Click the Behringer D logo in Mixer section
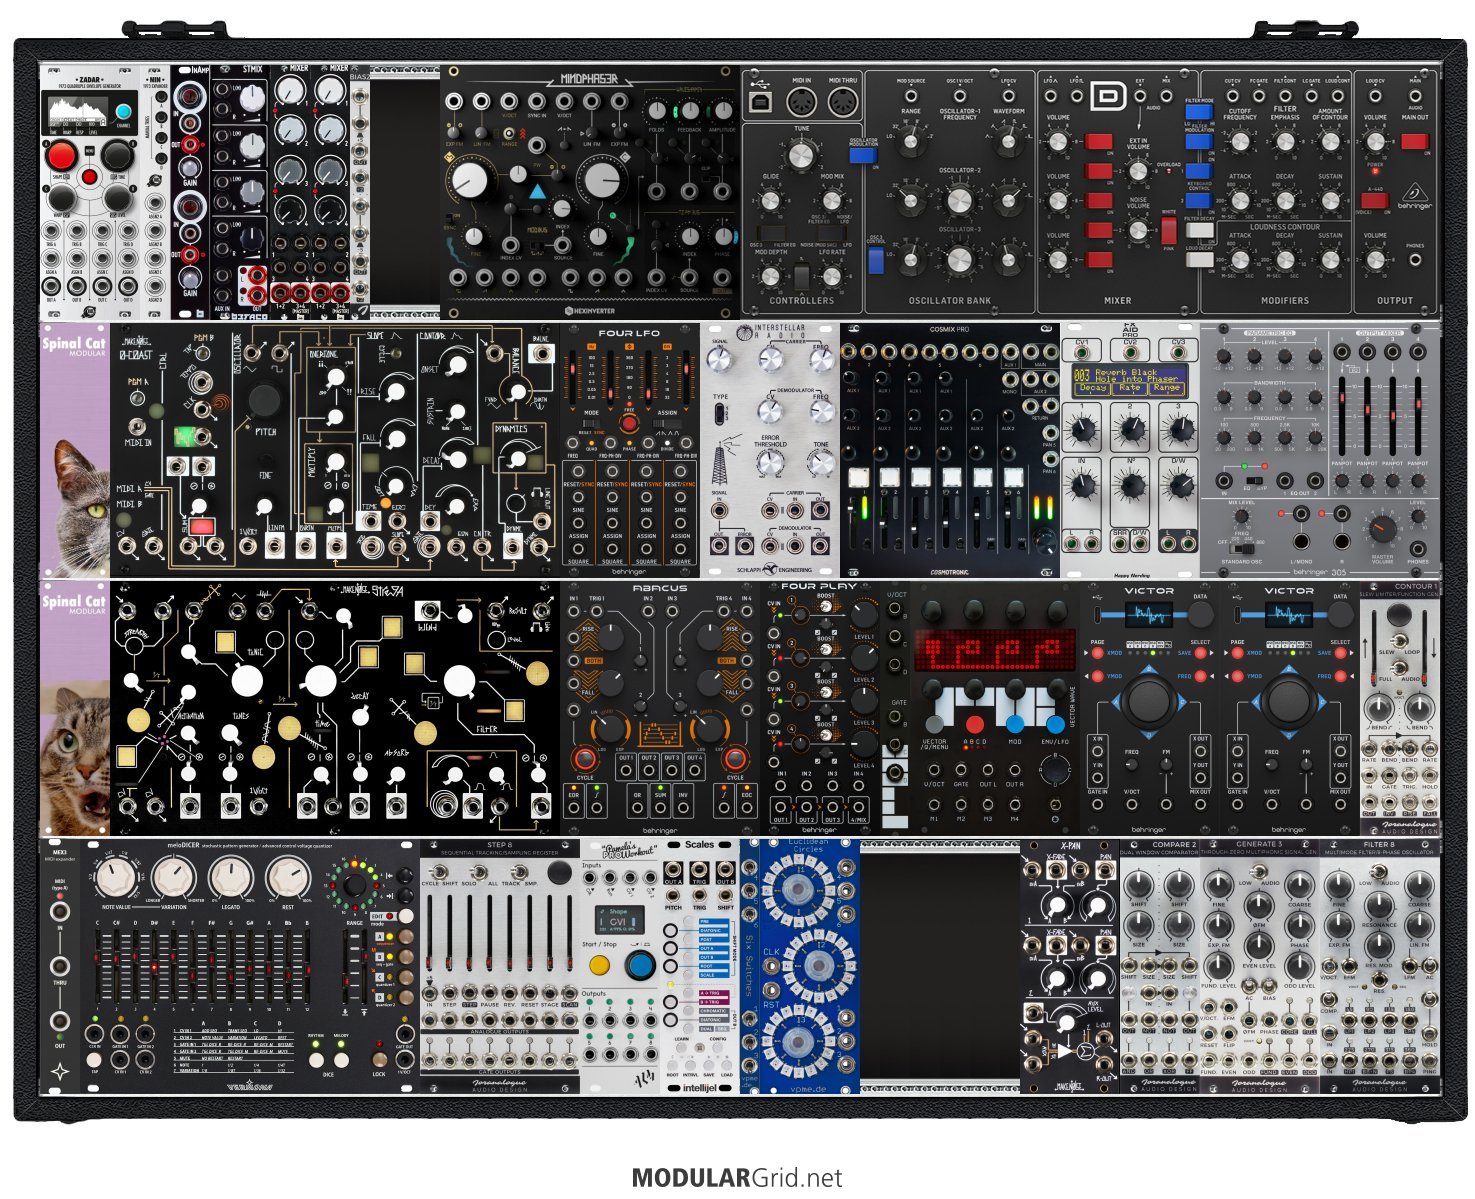Image resolution: width=1475 pixels, height=1199 pixels. tap(1107, 96)
